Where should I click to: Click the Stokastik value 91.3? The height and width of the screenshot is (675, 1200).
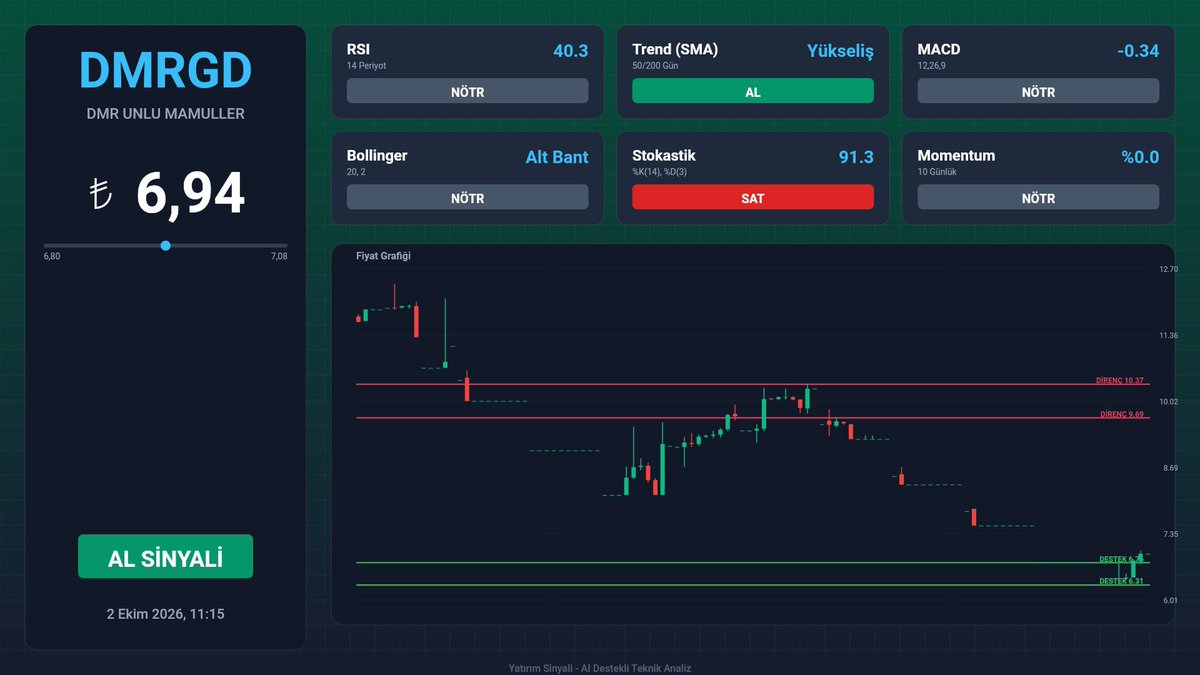[856, 157]
